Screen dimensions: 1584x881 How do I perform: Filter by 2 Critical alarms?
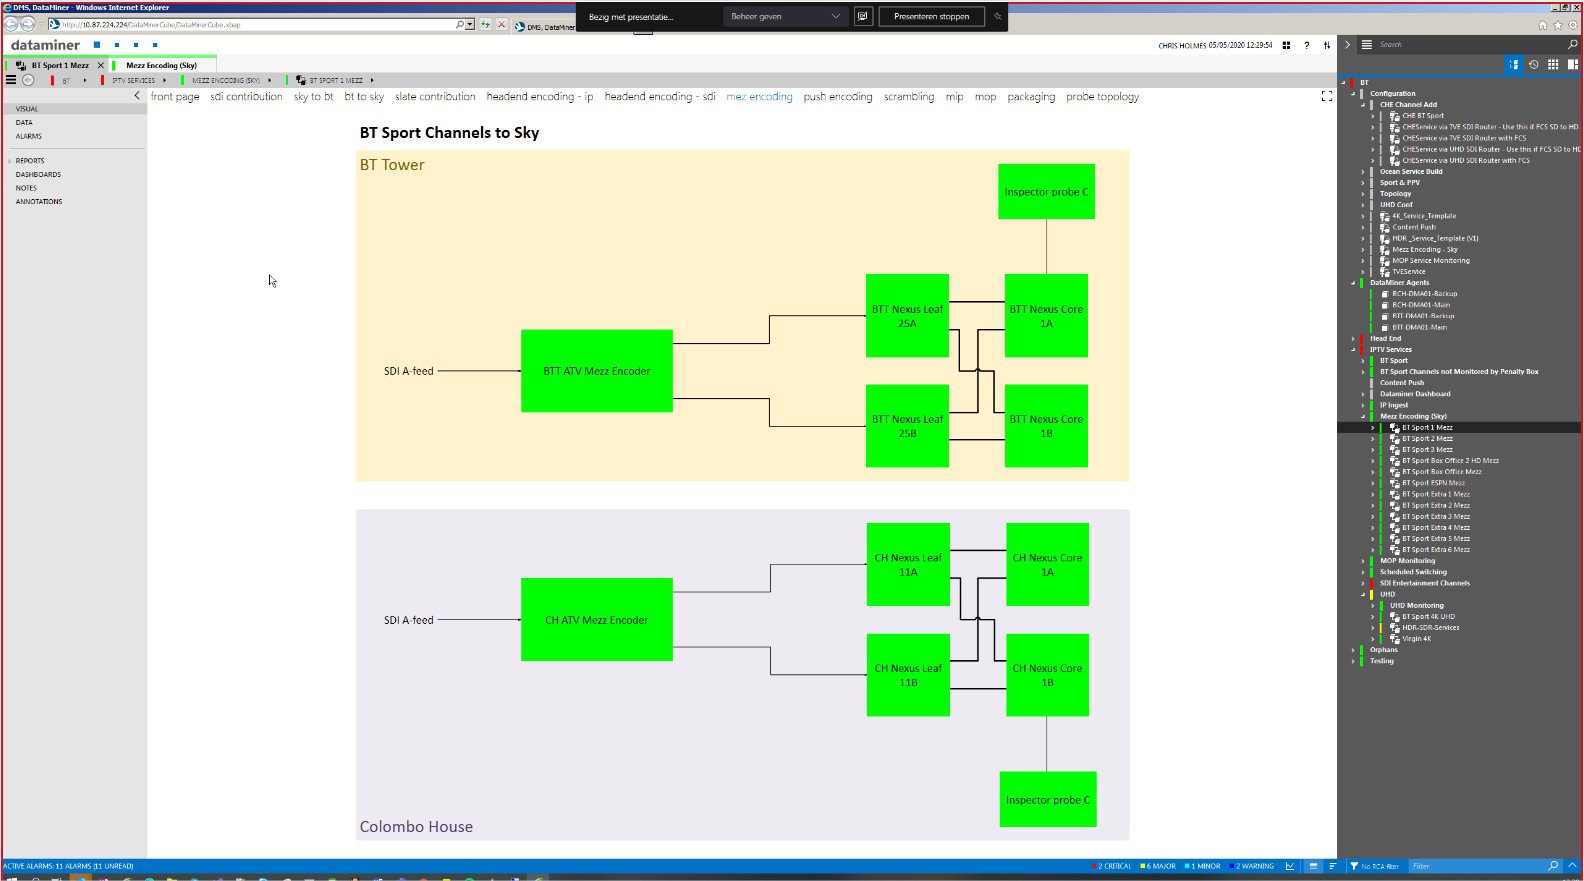pos(1113,866)
